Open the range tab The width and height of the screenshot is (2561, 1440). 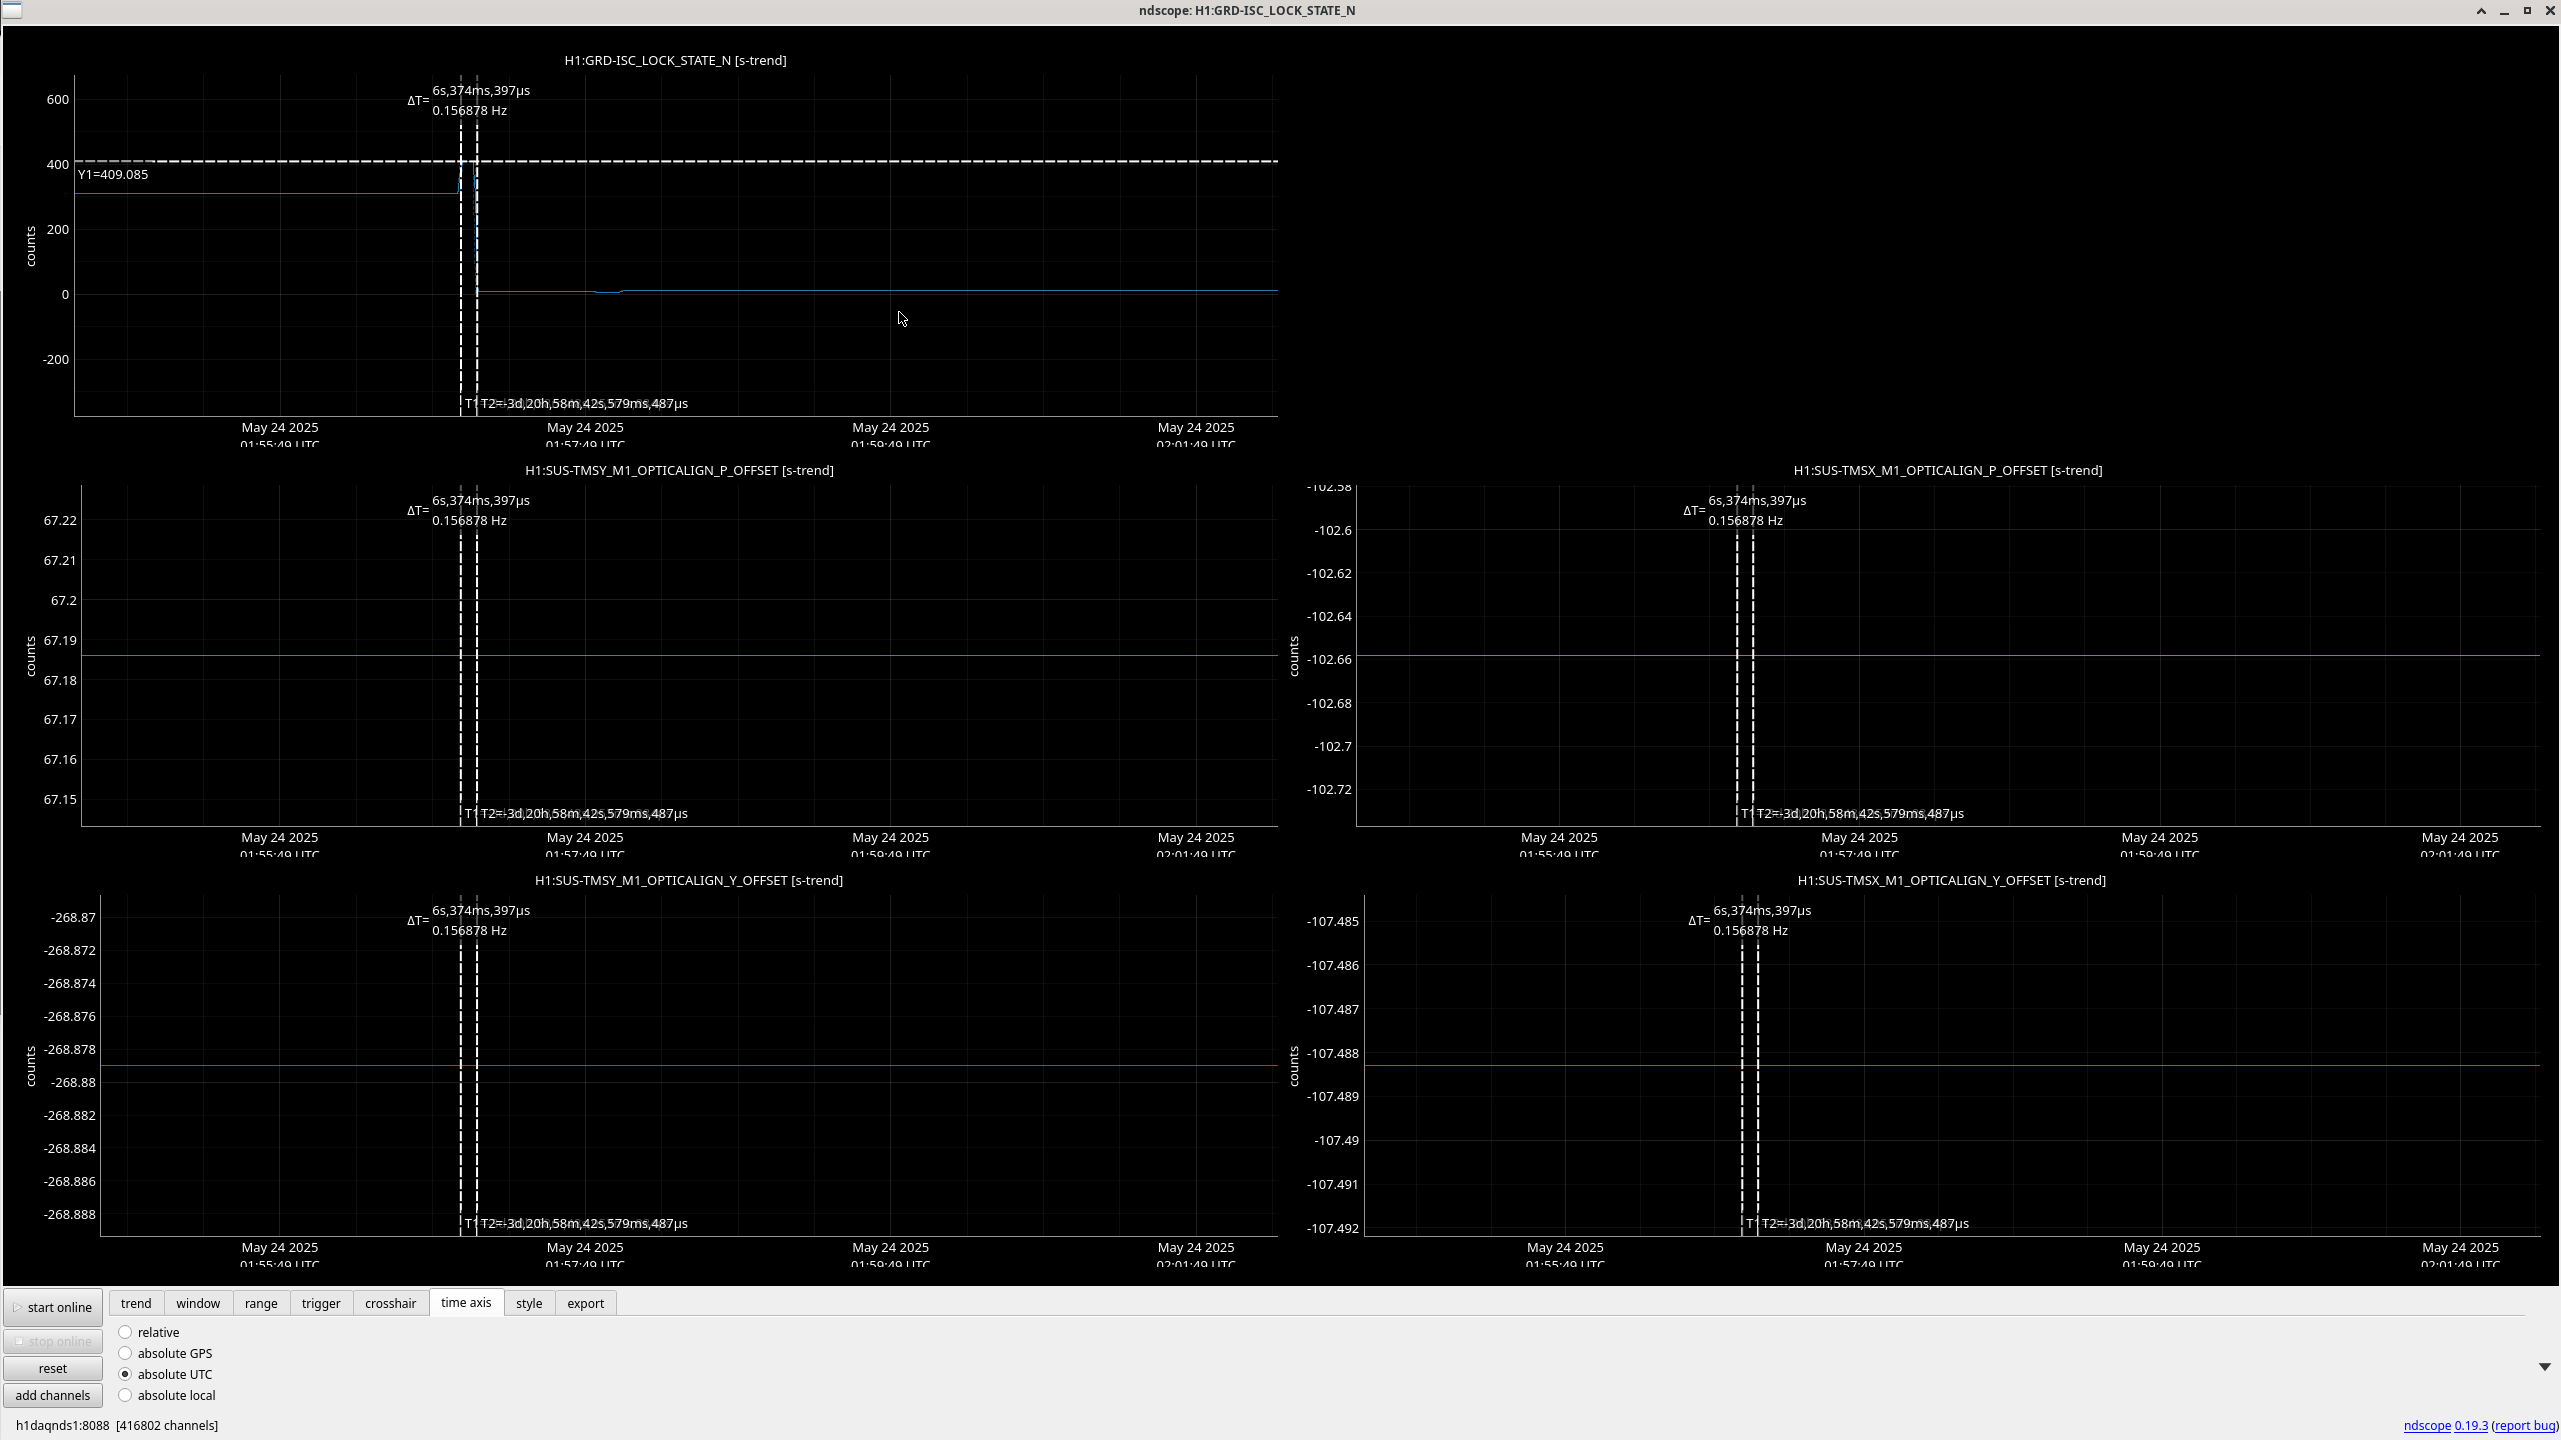261,1303
